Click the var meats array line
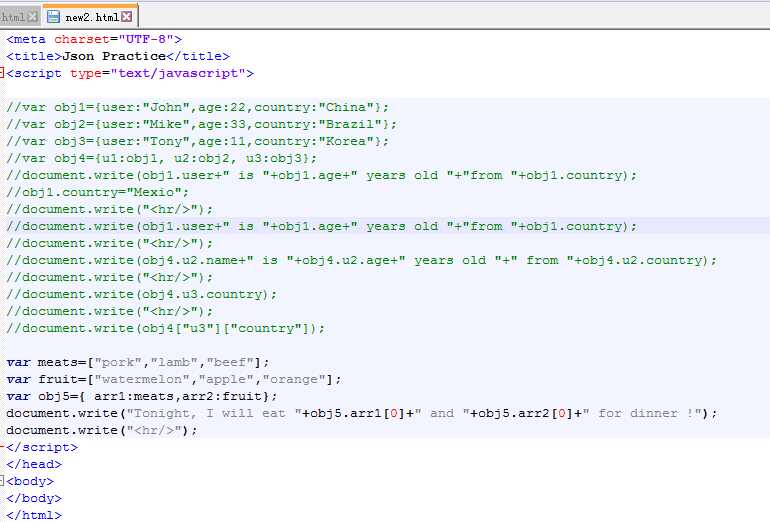The width and height of the screenshot is (770, 522). click(x=138, y=362)
